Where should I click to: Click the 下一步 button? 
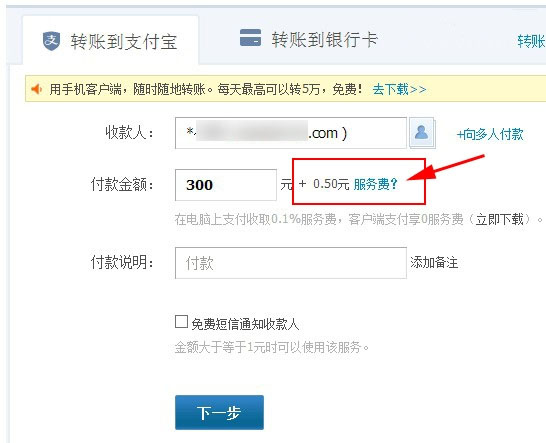[219, 412]
